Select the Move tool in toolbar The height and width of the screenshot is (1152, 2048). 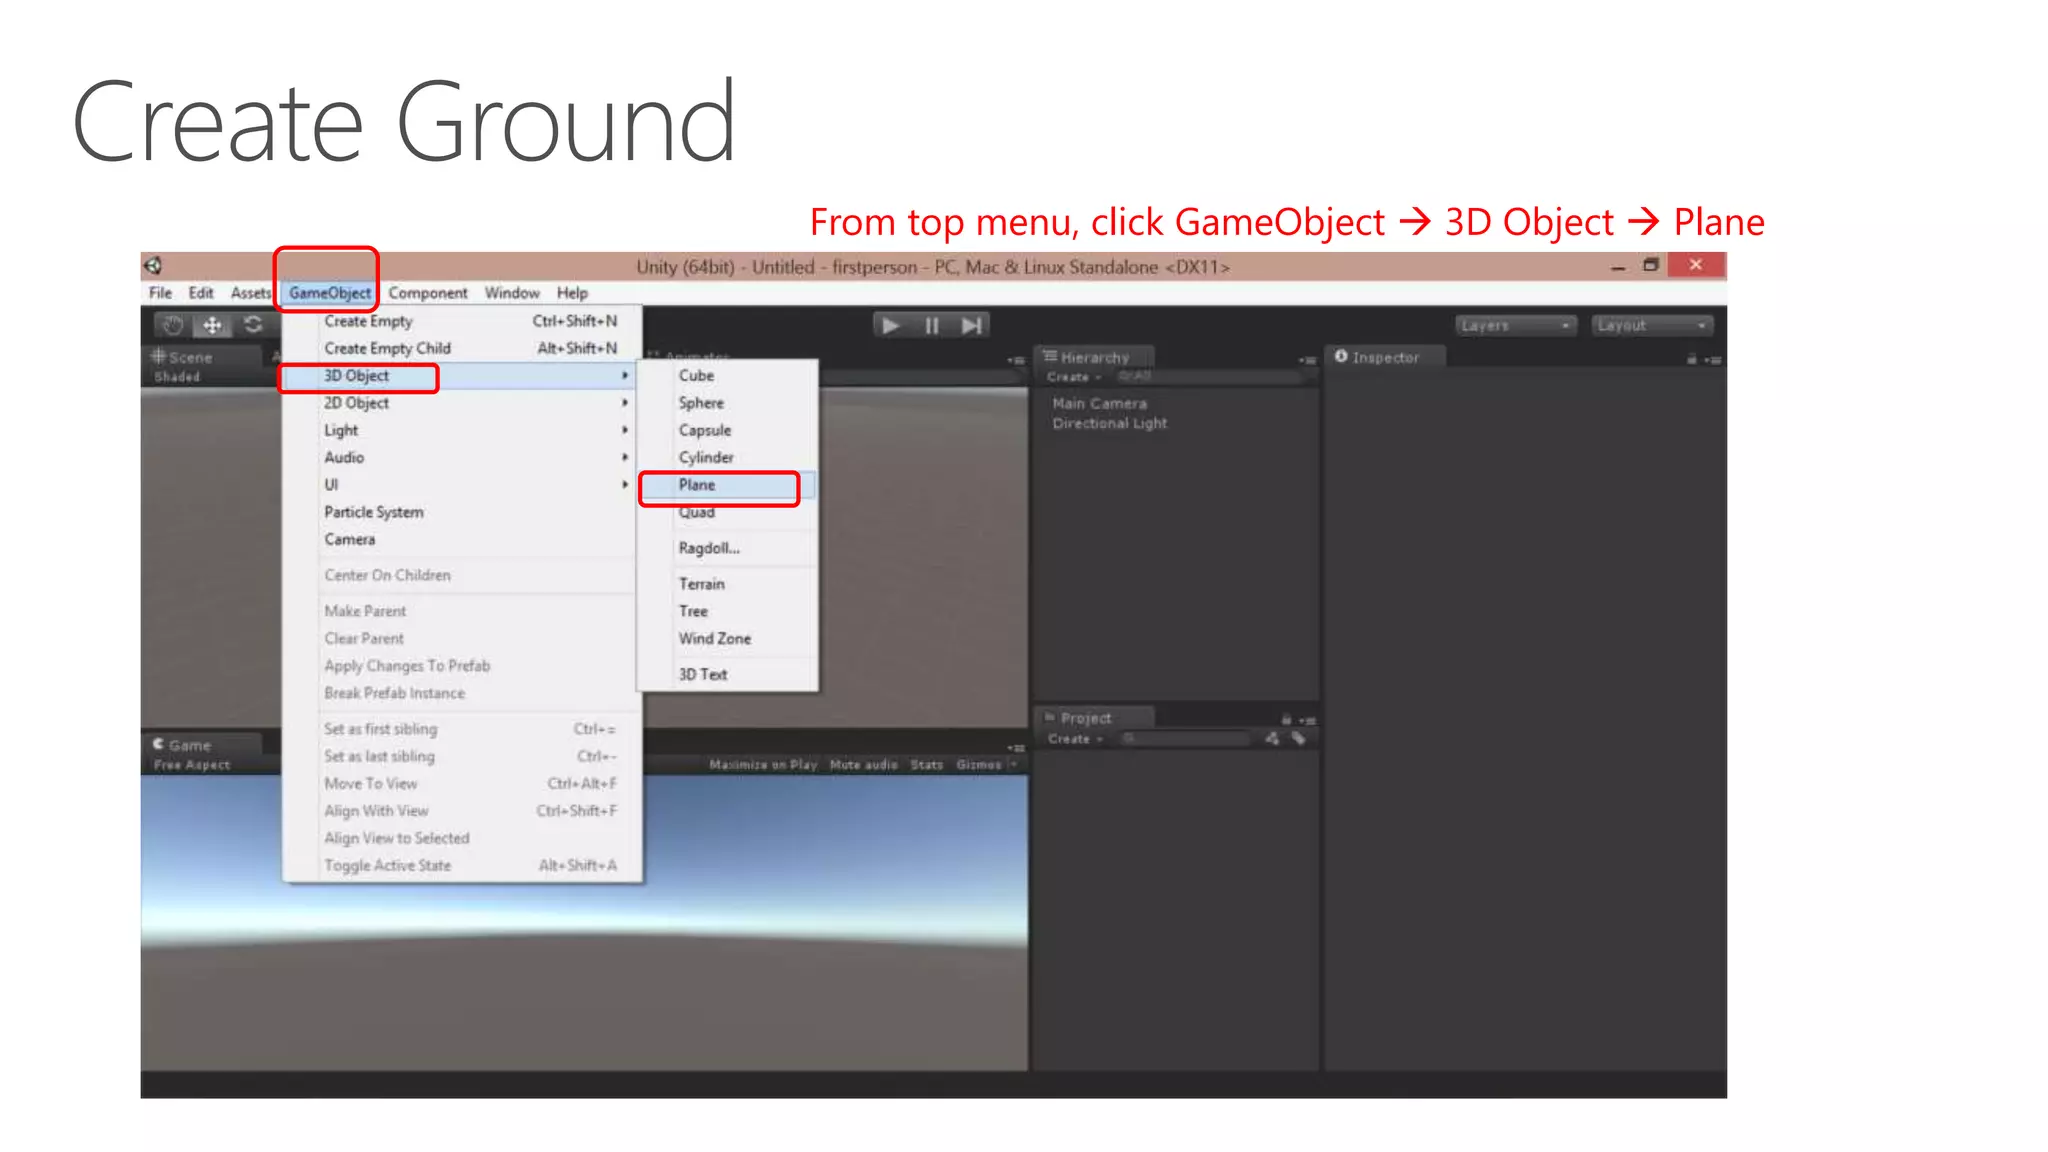(x=212, y=325)
